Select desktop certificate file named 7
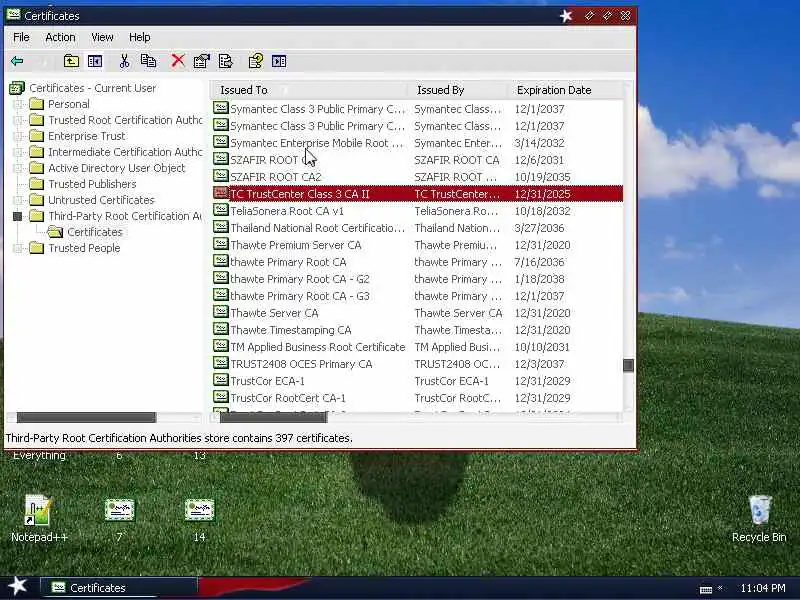 coord(119,518)
